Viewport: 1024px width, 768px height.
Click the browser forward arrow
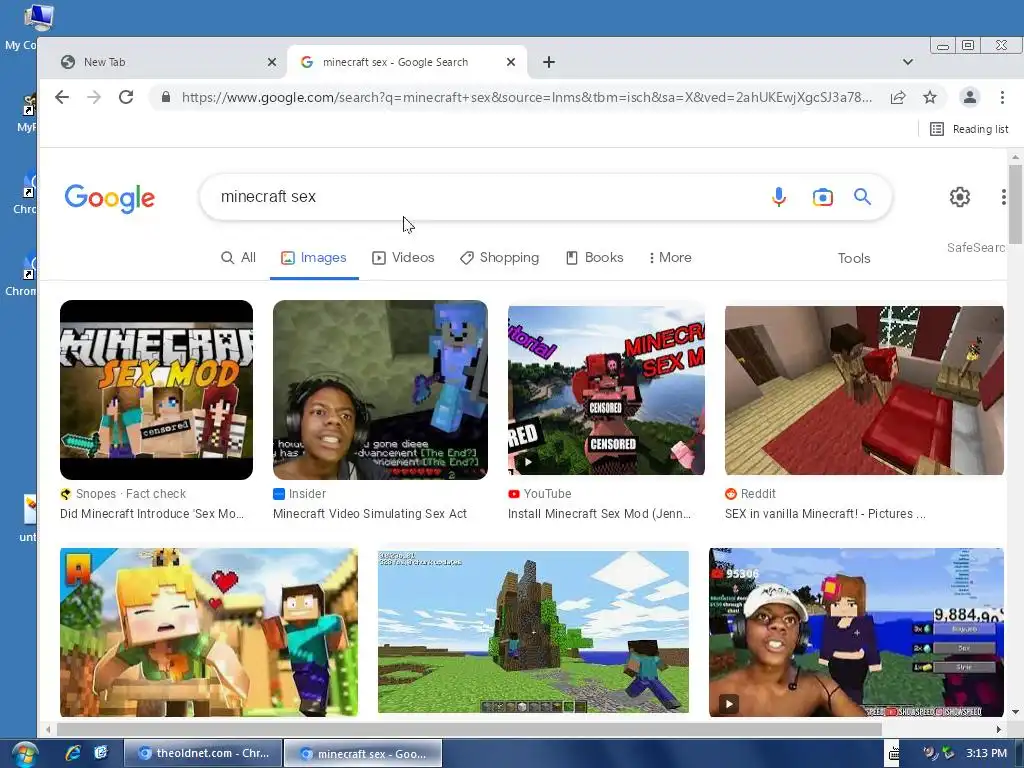click(94, 97)
